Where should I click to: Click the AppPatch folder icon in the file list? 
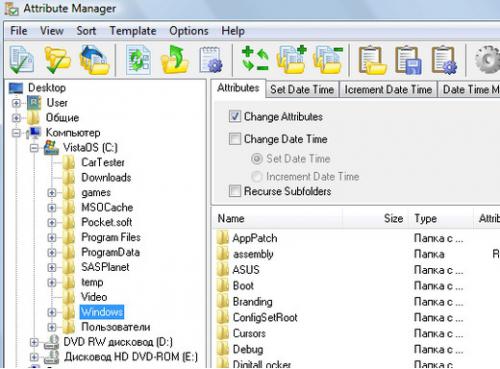pos(223,238)
